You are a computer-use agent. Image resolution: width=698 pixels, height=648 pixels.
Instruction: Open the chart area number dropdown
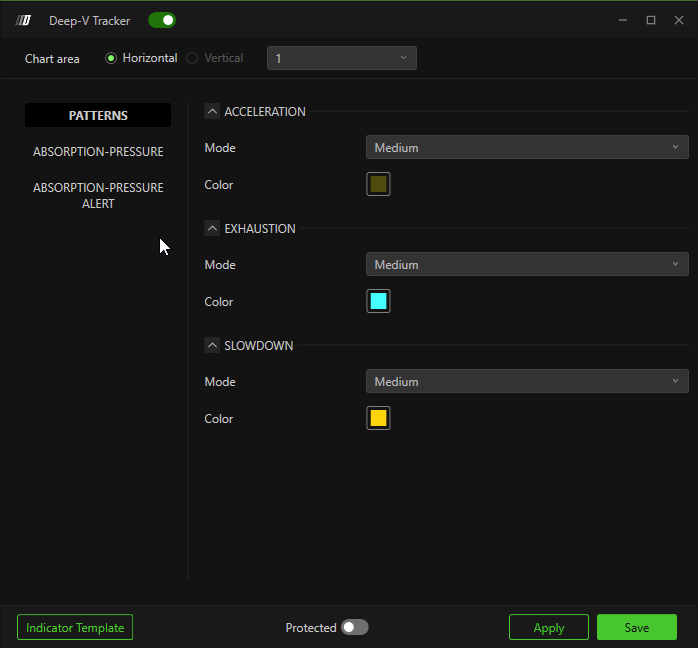[x=341, y=58]
